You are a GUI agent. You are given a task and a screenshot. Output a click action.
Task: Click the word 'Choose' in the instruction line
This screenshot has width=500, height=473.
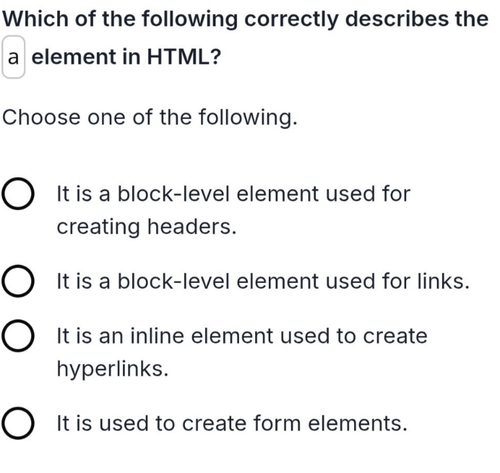click(x=41, y=118)
